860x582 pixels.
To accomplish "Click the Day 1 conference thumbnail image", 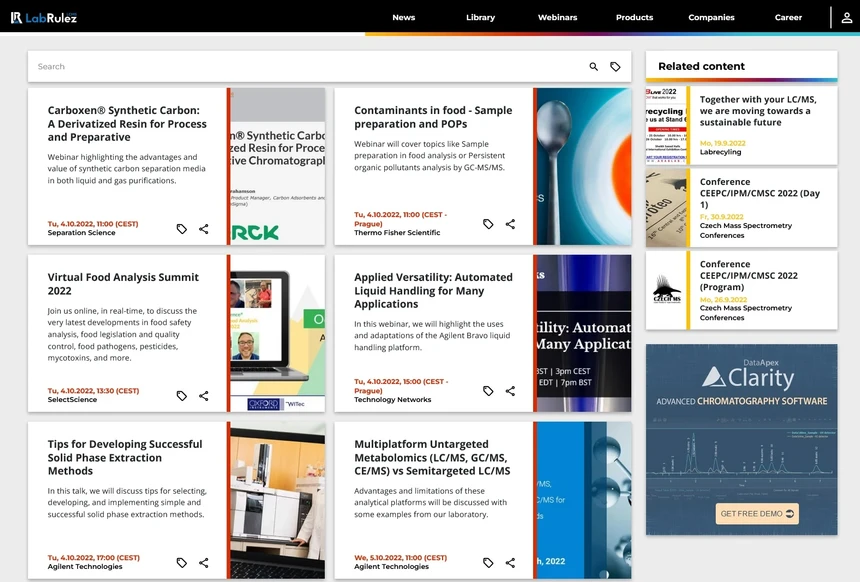I will 666,207.
